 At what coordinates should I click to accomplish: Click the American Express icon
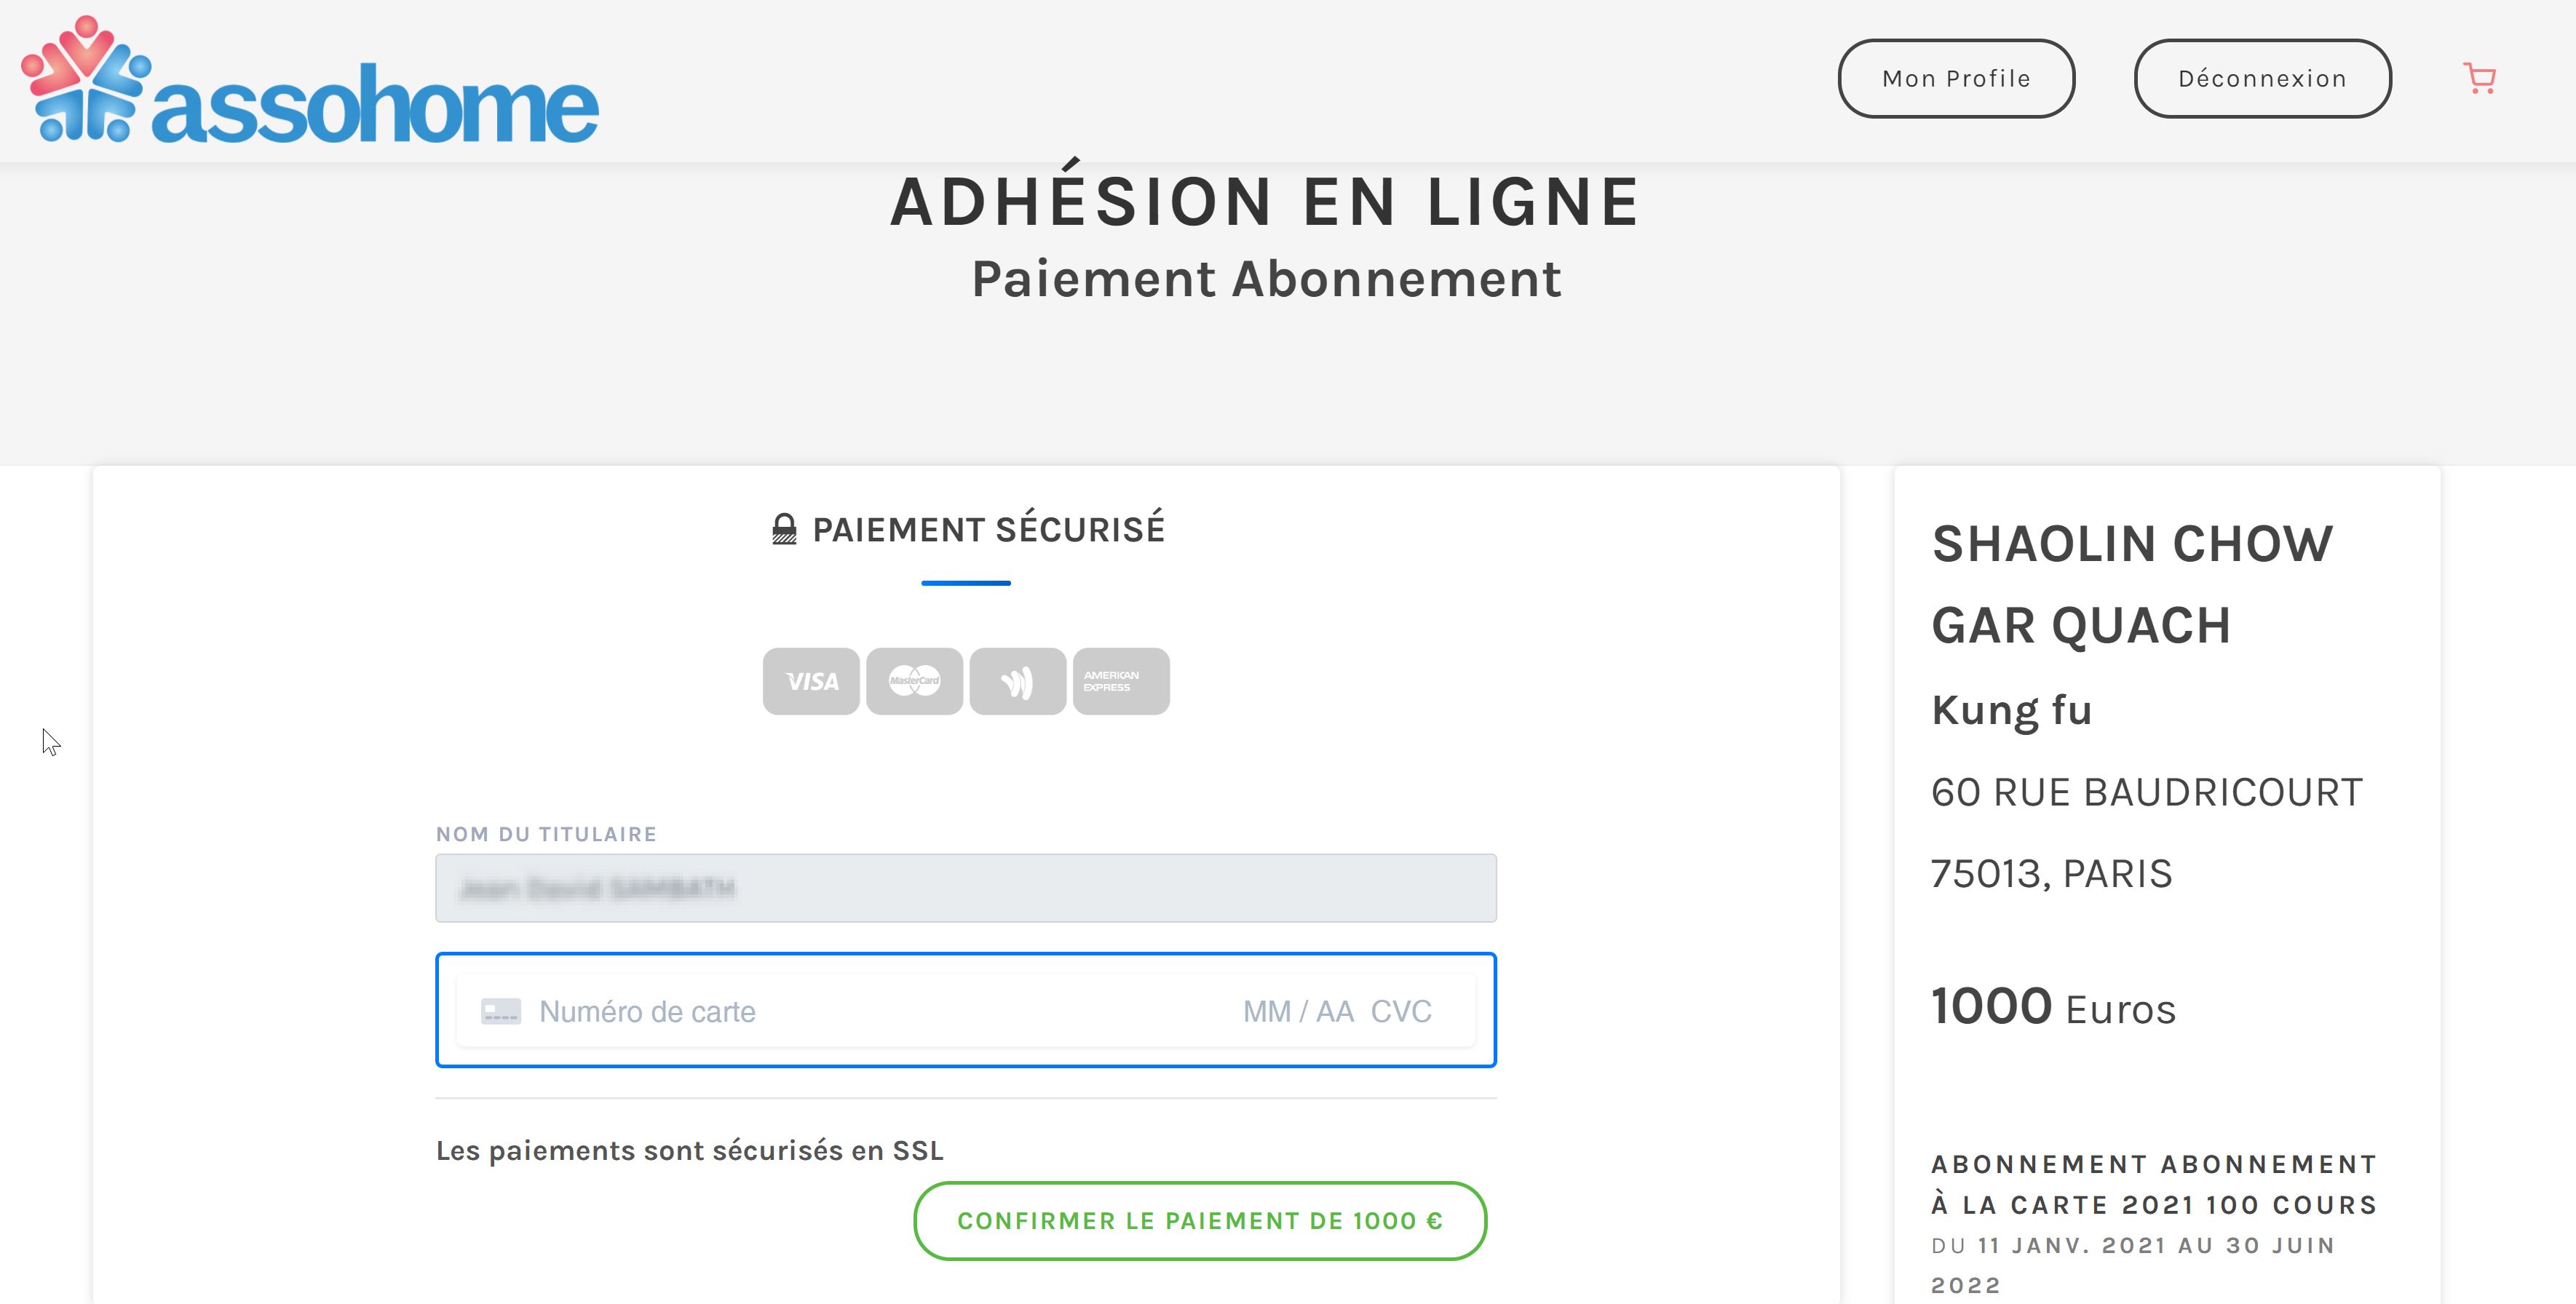[1120, 681]
